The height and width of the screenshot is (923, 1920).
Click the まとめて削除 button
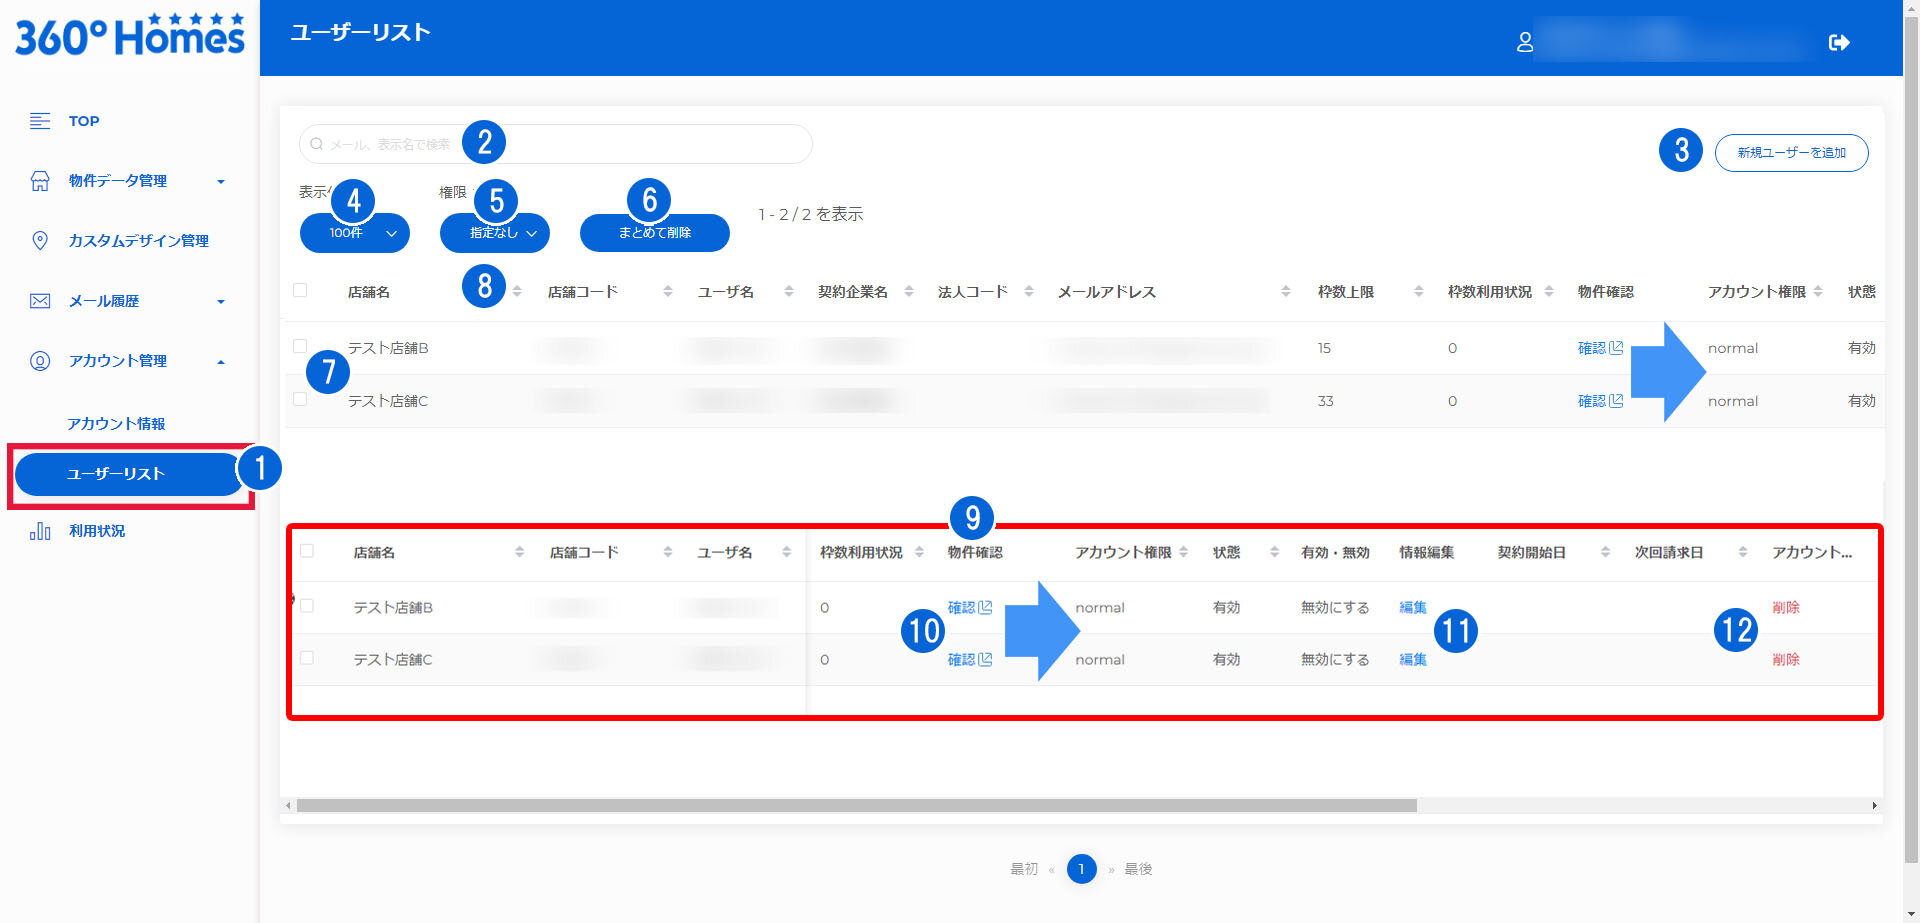click(x=654, y=233)
